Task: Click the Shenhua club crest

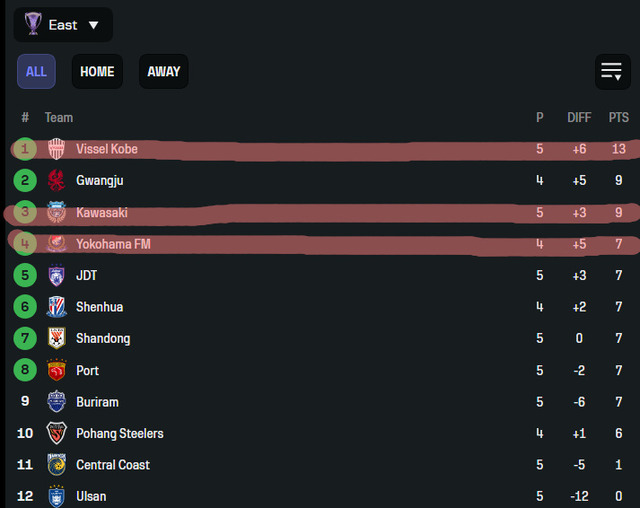Action: click(x=56, y=307)
